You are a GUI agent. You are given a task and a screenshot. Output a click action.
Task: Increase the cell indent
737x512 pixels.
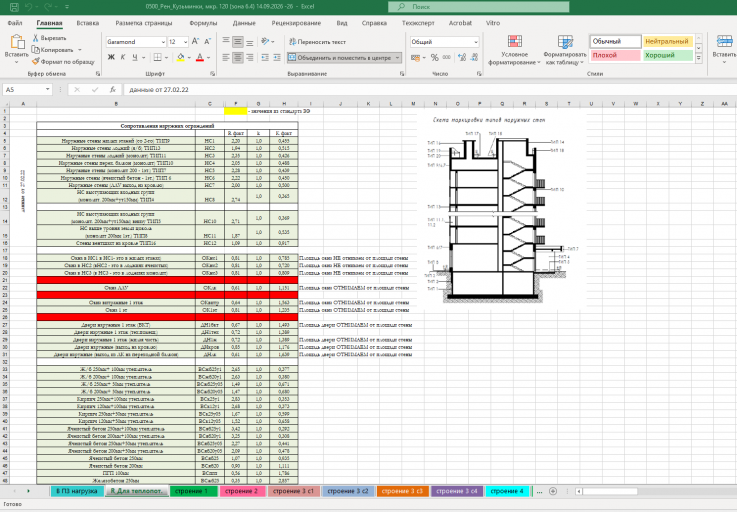pyautogui.click(x=277, y=57)
